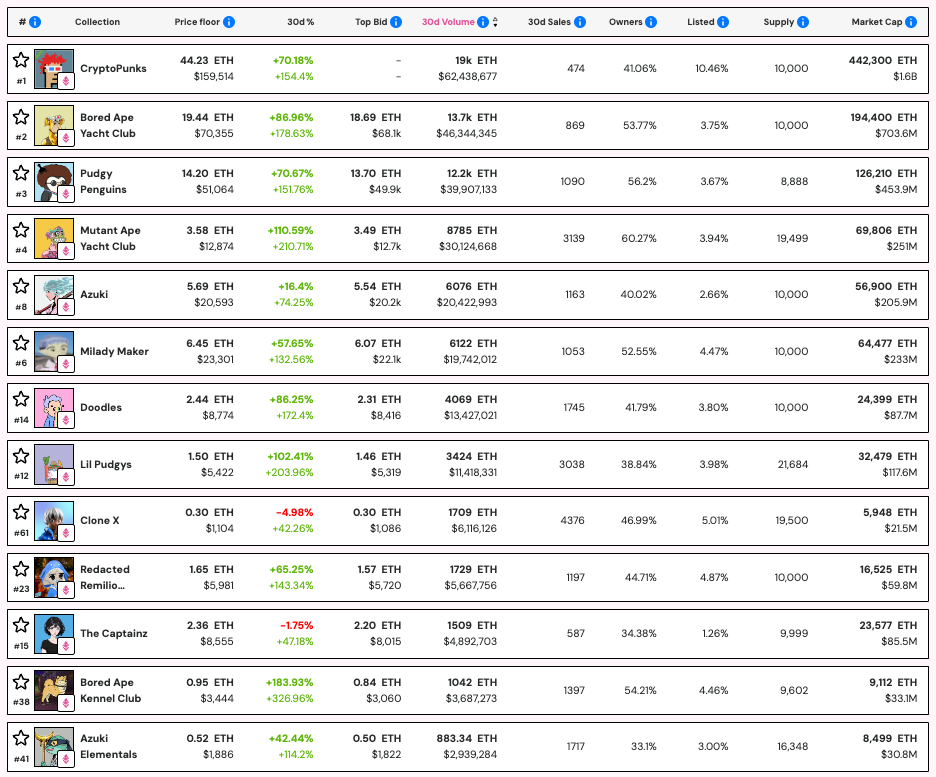Screen dimensions: 936x777
Task: Favorite CryptoPunks with its star
Action: click(21, 60)
